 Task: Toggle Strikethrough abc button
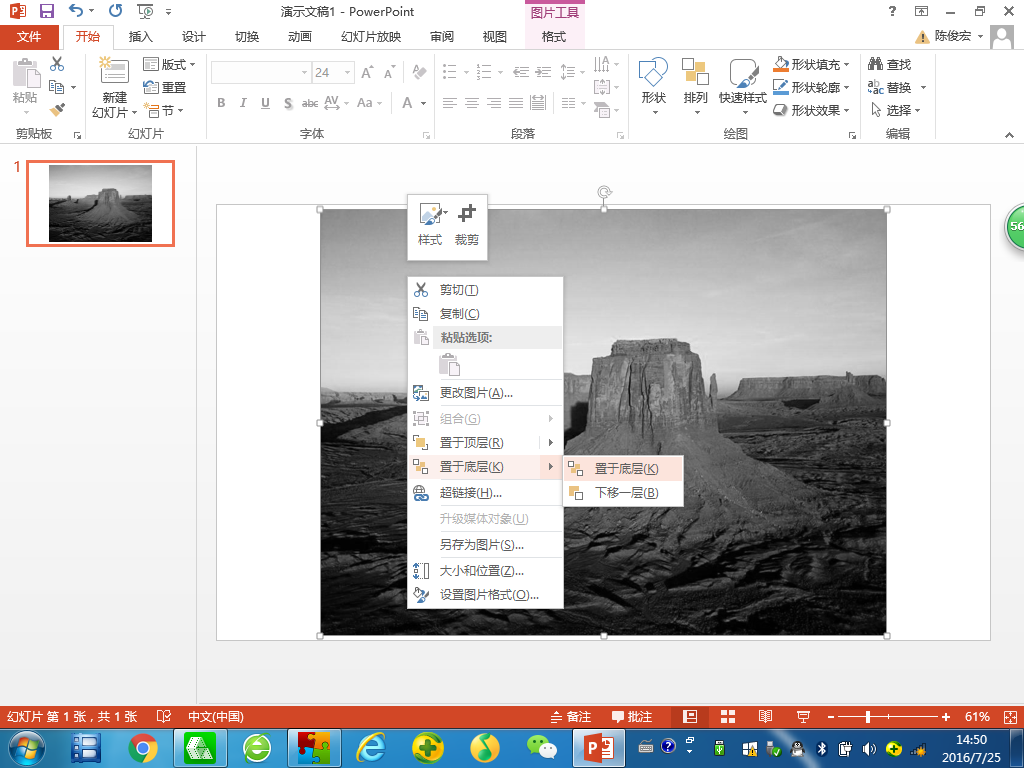310,103
